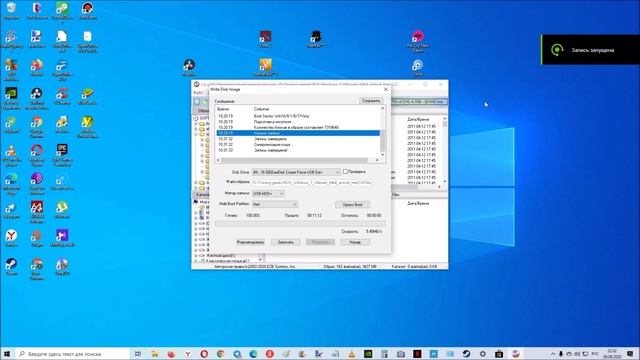Open the Recycle Bin desktop icon
This screenshot has width=640, height=360.
11,10
